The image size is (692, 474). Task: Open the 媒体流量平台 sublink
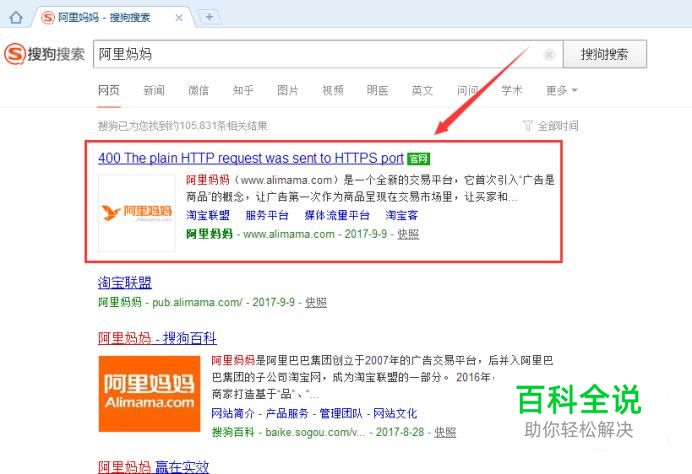pyautogui.click(x=337, y=215)
